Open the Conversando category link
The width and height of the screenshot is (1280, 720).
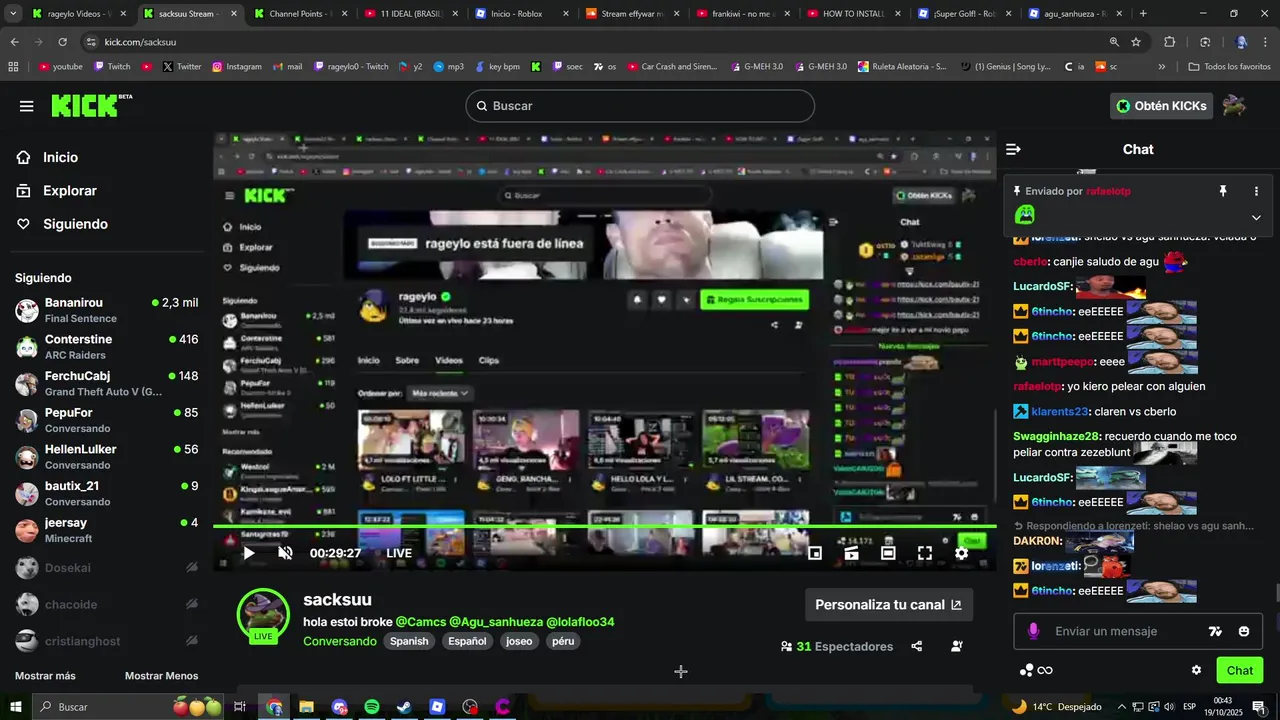340,641
